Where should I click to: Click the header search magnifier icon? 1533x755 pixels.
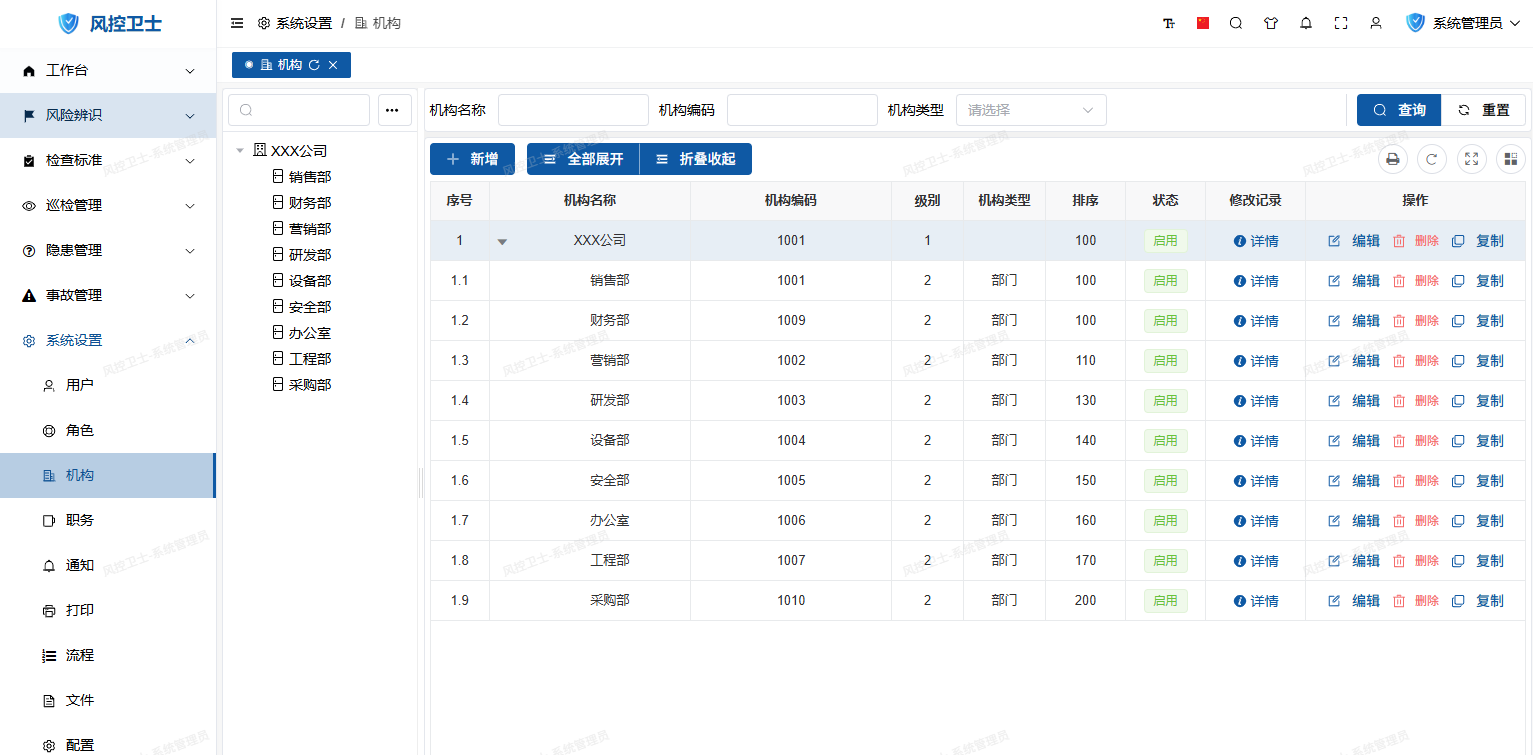(x=1236, y=23)
